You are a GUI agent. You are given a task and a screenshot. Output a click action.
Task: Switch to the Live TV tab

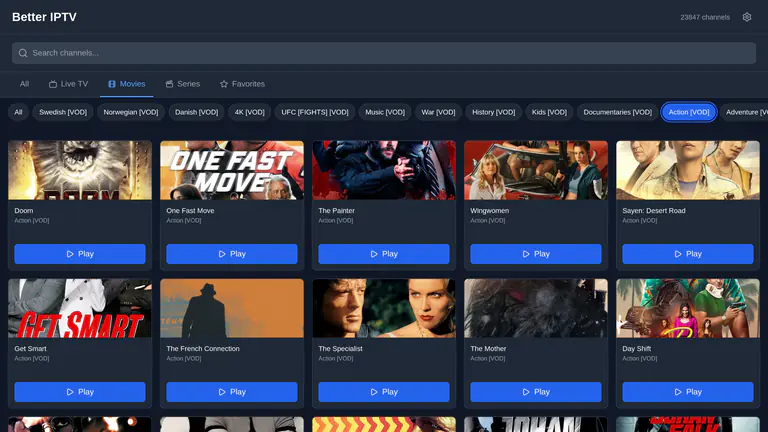tap(68, 84)
